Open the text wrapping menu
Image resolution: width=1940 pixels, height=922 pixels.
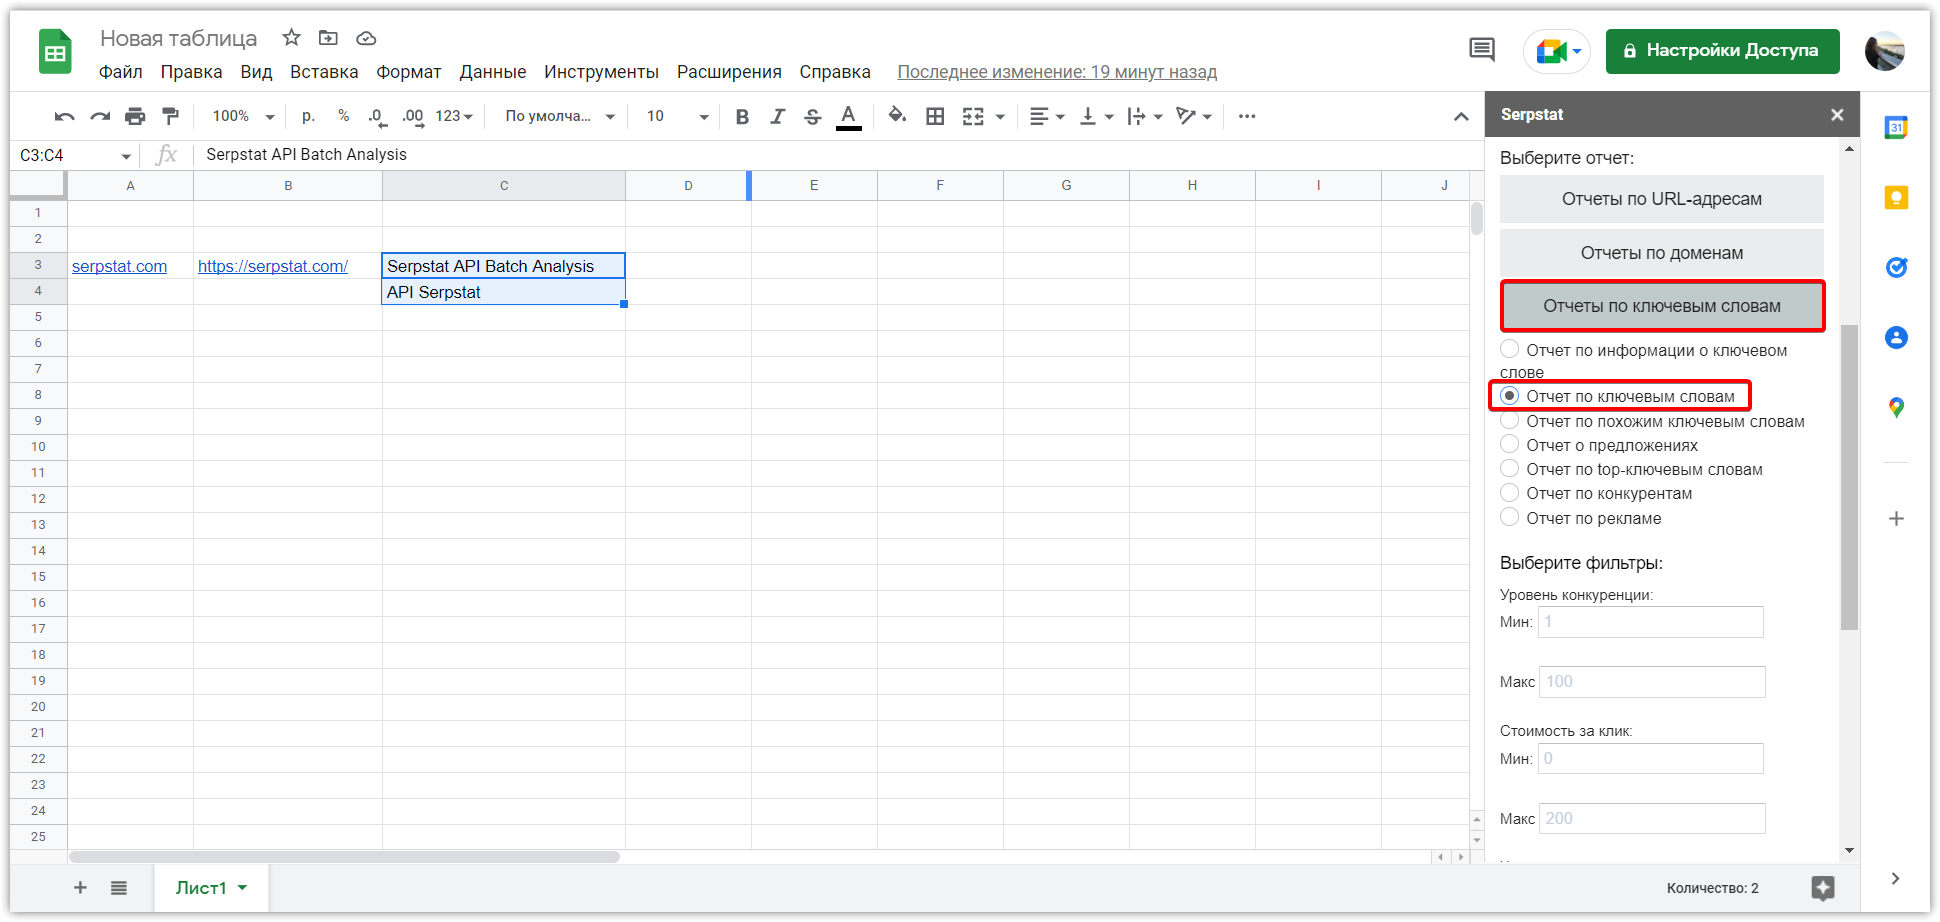click(1145, 117)
